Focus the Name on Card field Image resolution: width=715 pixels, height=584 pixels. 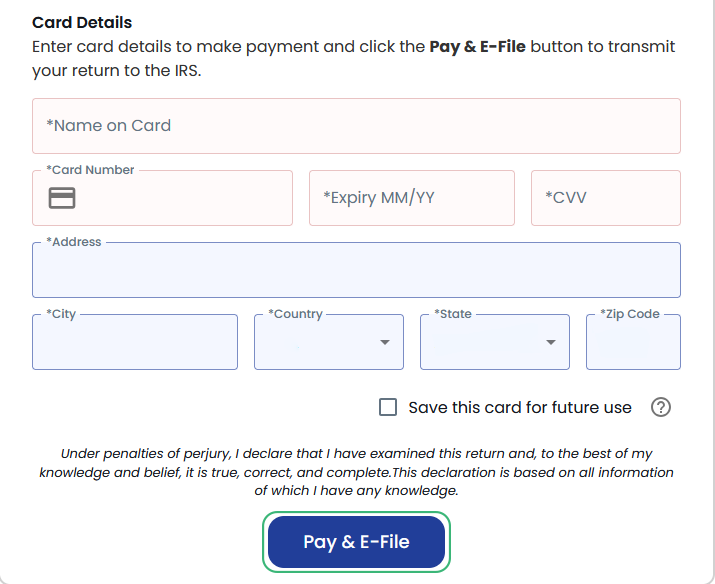tap(356, 126)
